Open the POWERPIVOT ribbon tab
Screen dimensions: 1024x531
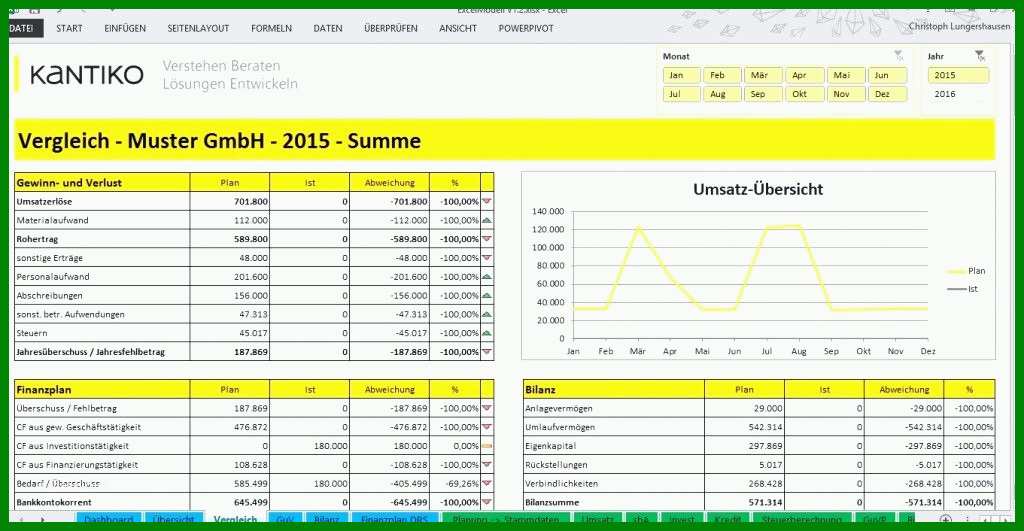[526, 28]
